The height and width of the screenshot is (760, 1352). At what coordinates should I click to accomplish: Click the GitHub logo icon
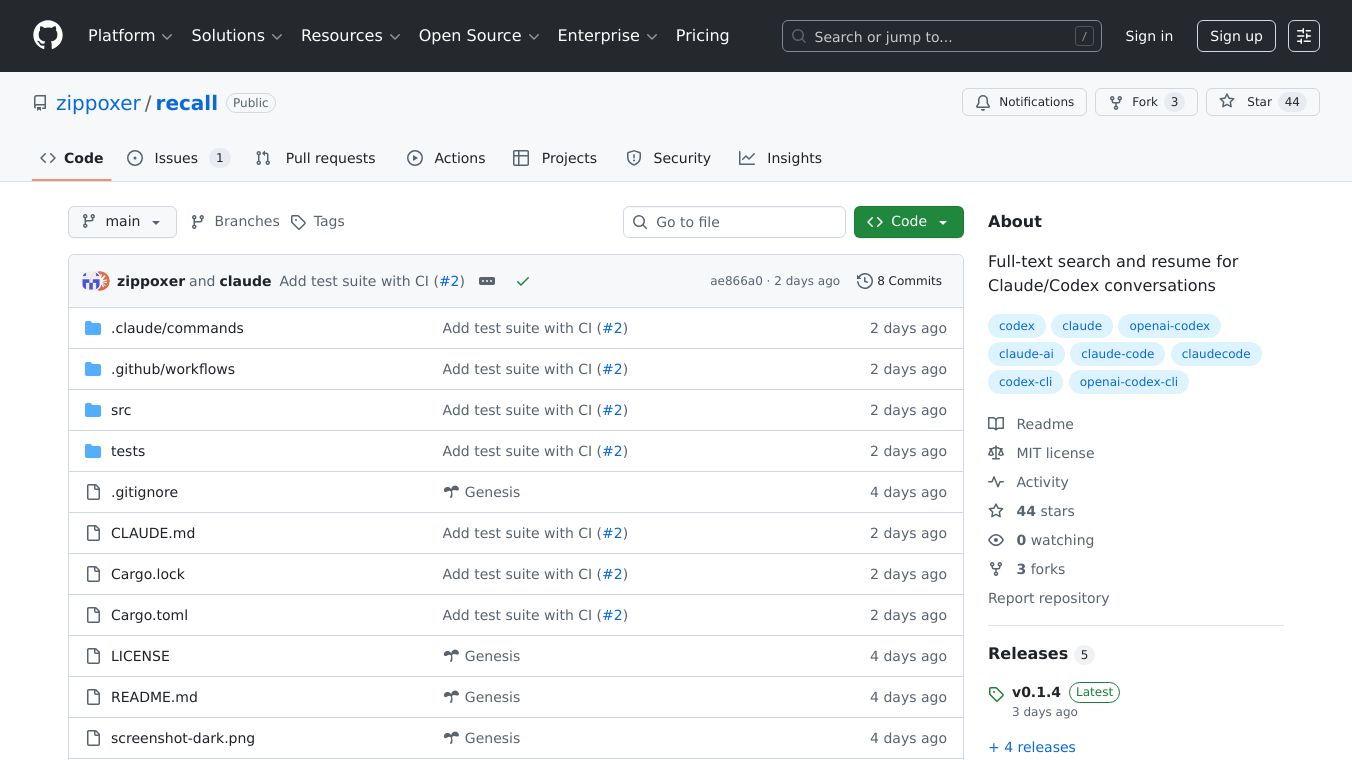coord(48,36)
